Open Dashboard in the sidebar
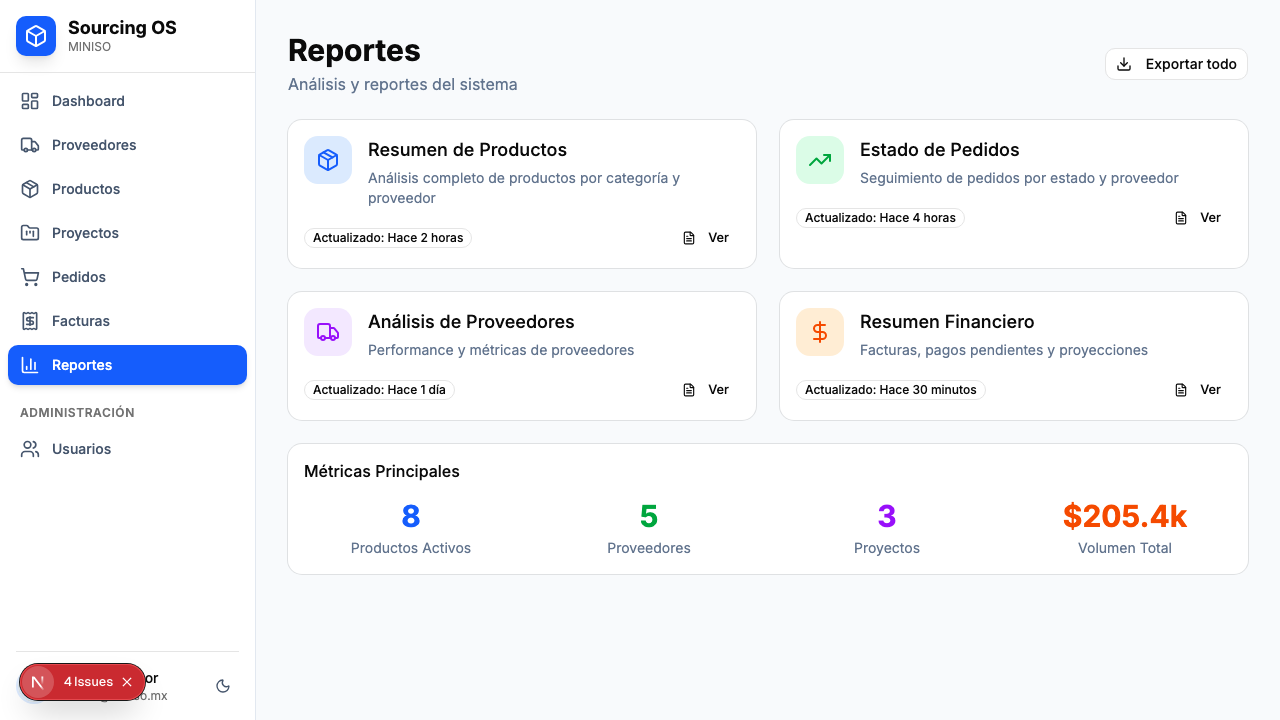 coord(127,101)
